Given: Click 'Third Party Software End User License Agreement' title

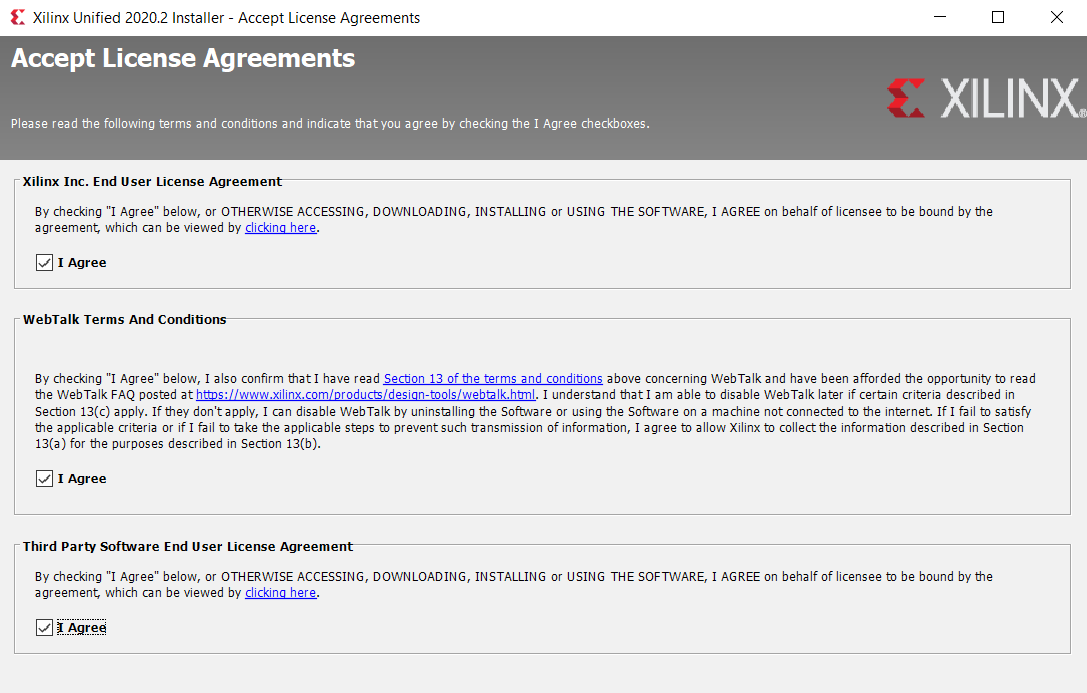Looking at the screenshot, I should 188,547.
